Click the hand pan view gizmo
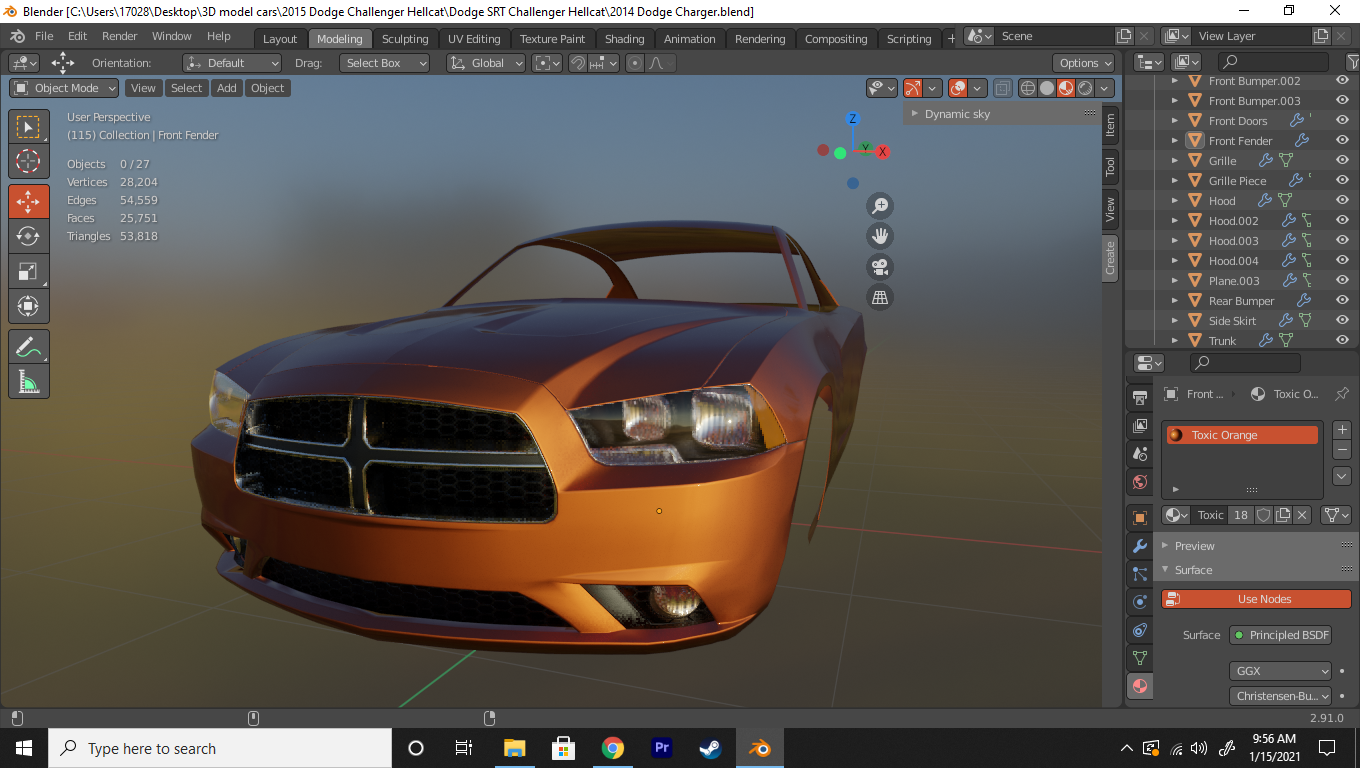1360x768 pixels. click(880, 236)
